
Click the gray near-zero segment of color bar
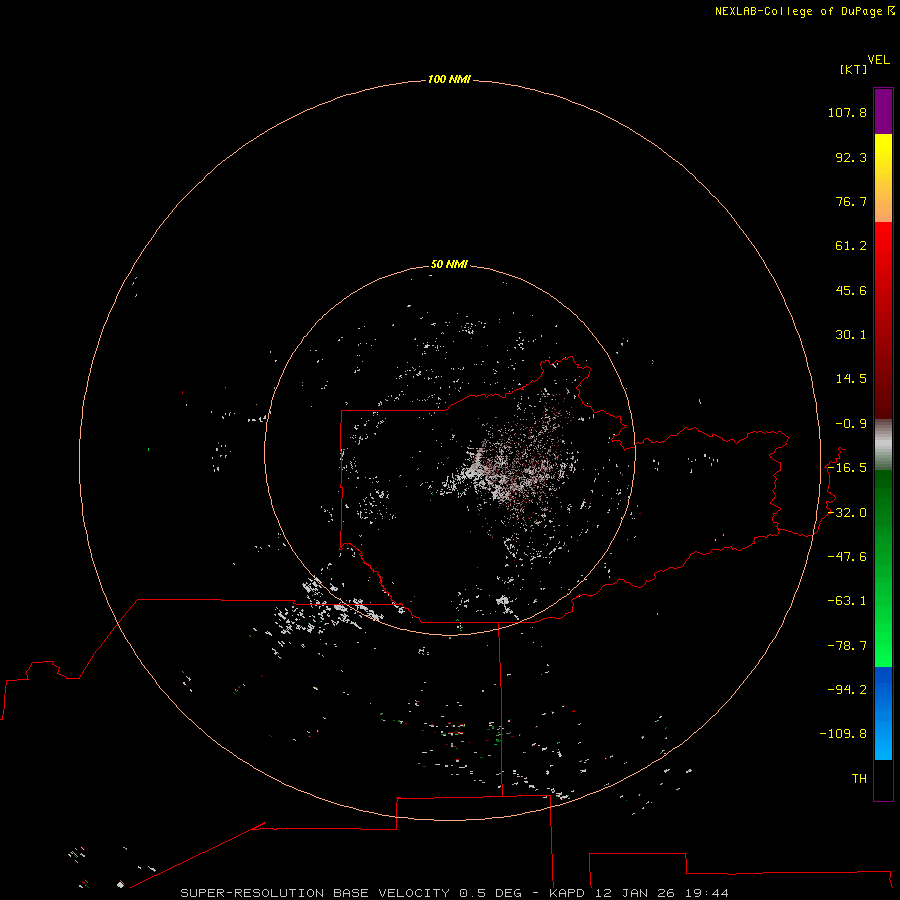click(883, 445)
